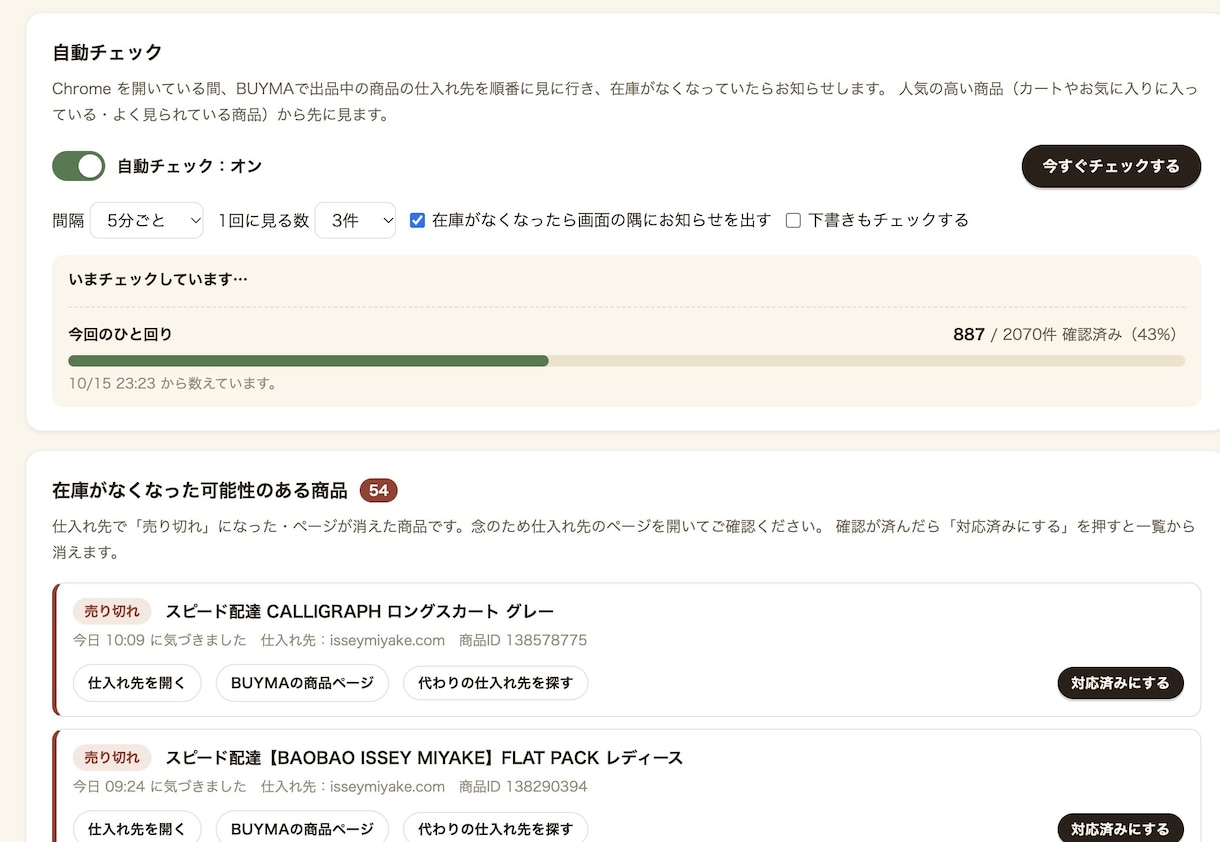The image size is (1220, 842).
Task: Click the 今すぐチェックする button
Action: point(1111,166)
